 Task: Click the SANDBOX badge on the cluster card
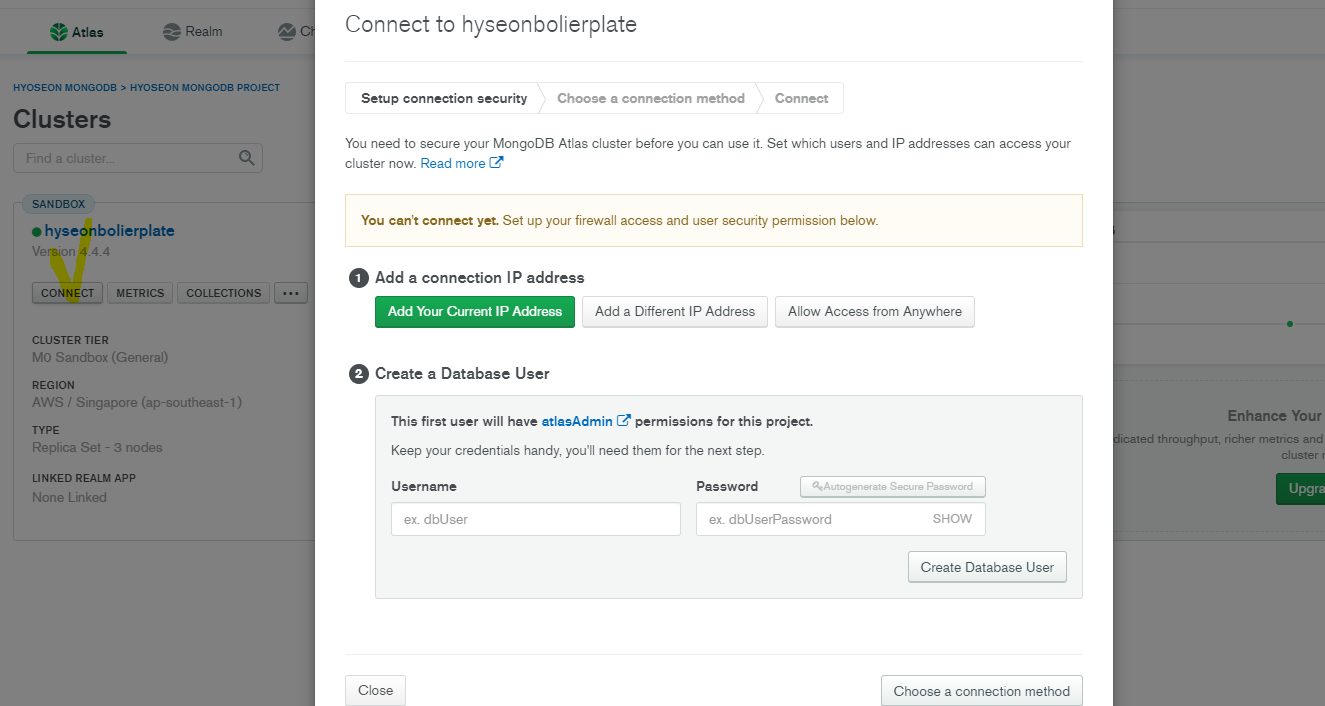click(x=59, y=204)
